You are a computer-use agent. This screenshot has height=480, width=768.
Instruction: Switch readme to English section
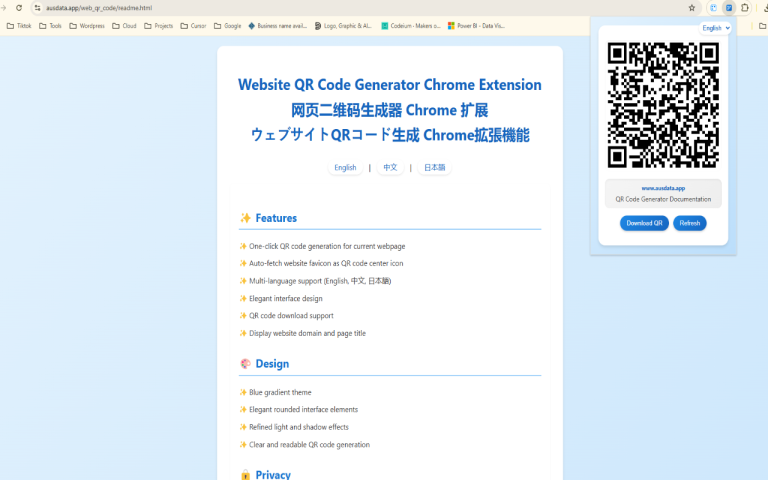(x=345, y=168)
